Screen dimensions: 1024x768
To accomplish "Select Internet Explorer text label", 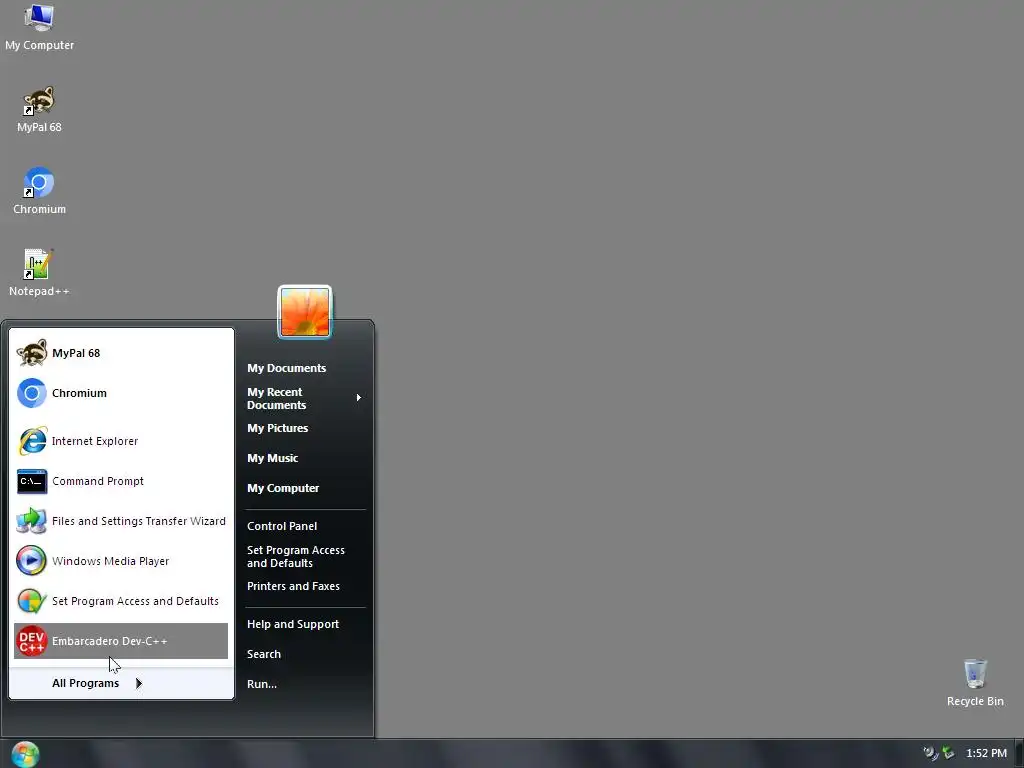I will tap(95, 441).
